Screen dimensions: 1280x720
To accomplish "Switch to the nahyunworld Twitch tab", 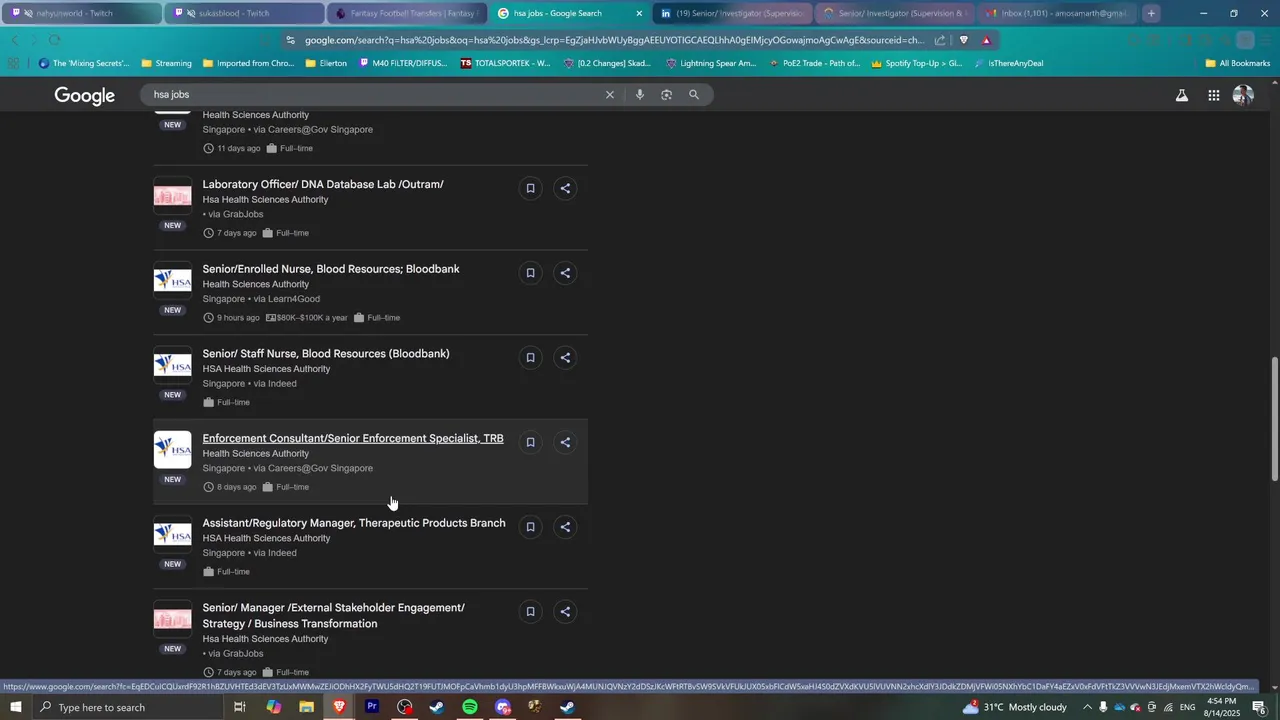I will pos(80,13).
